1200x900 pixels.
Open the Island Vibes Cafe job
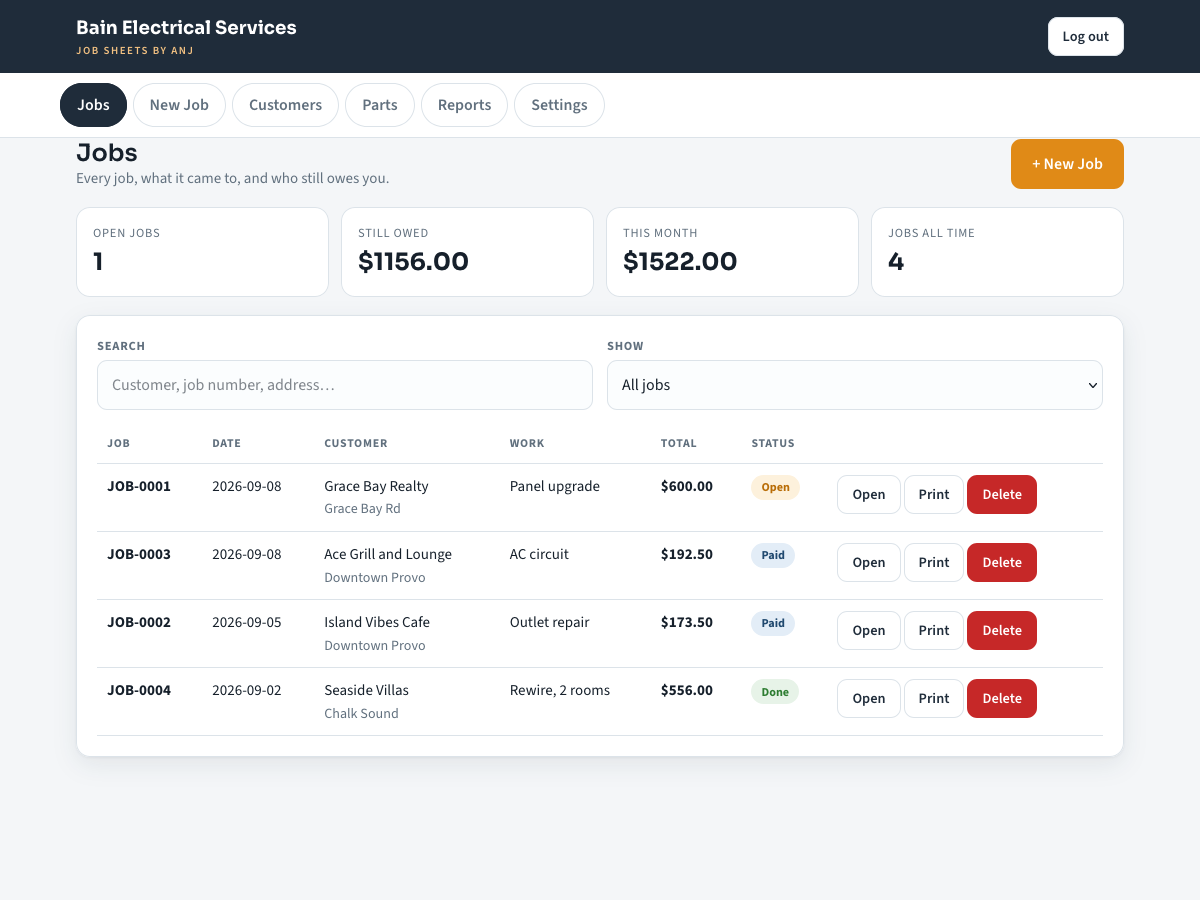pyautogui.click(x=868, y=630)
